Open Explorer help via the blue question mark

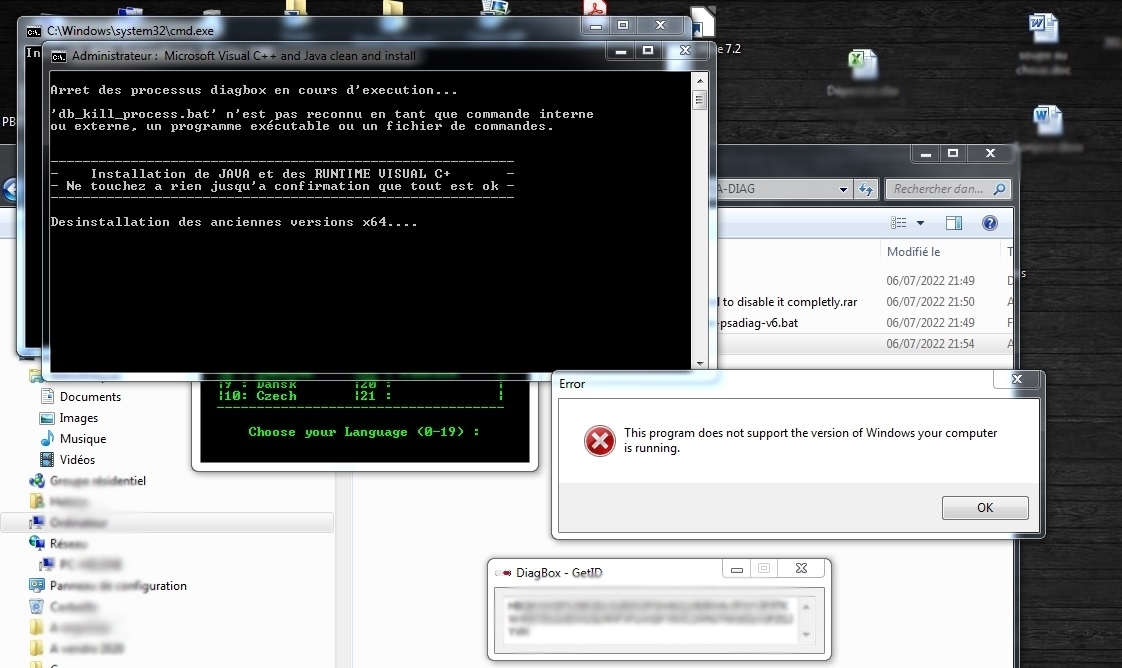(990, 223)
